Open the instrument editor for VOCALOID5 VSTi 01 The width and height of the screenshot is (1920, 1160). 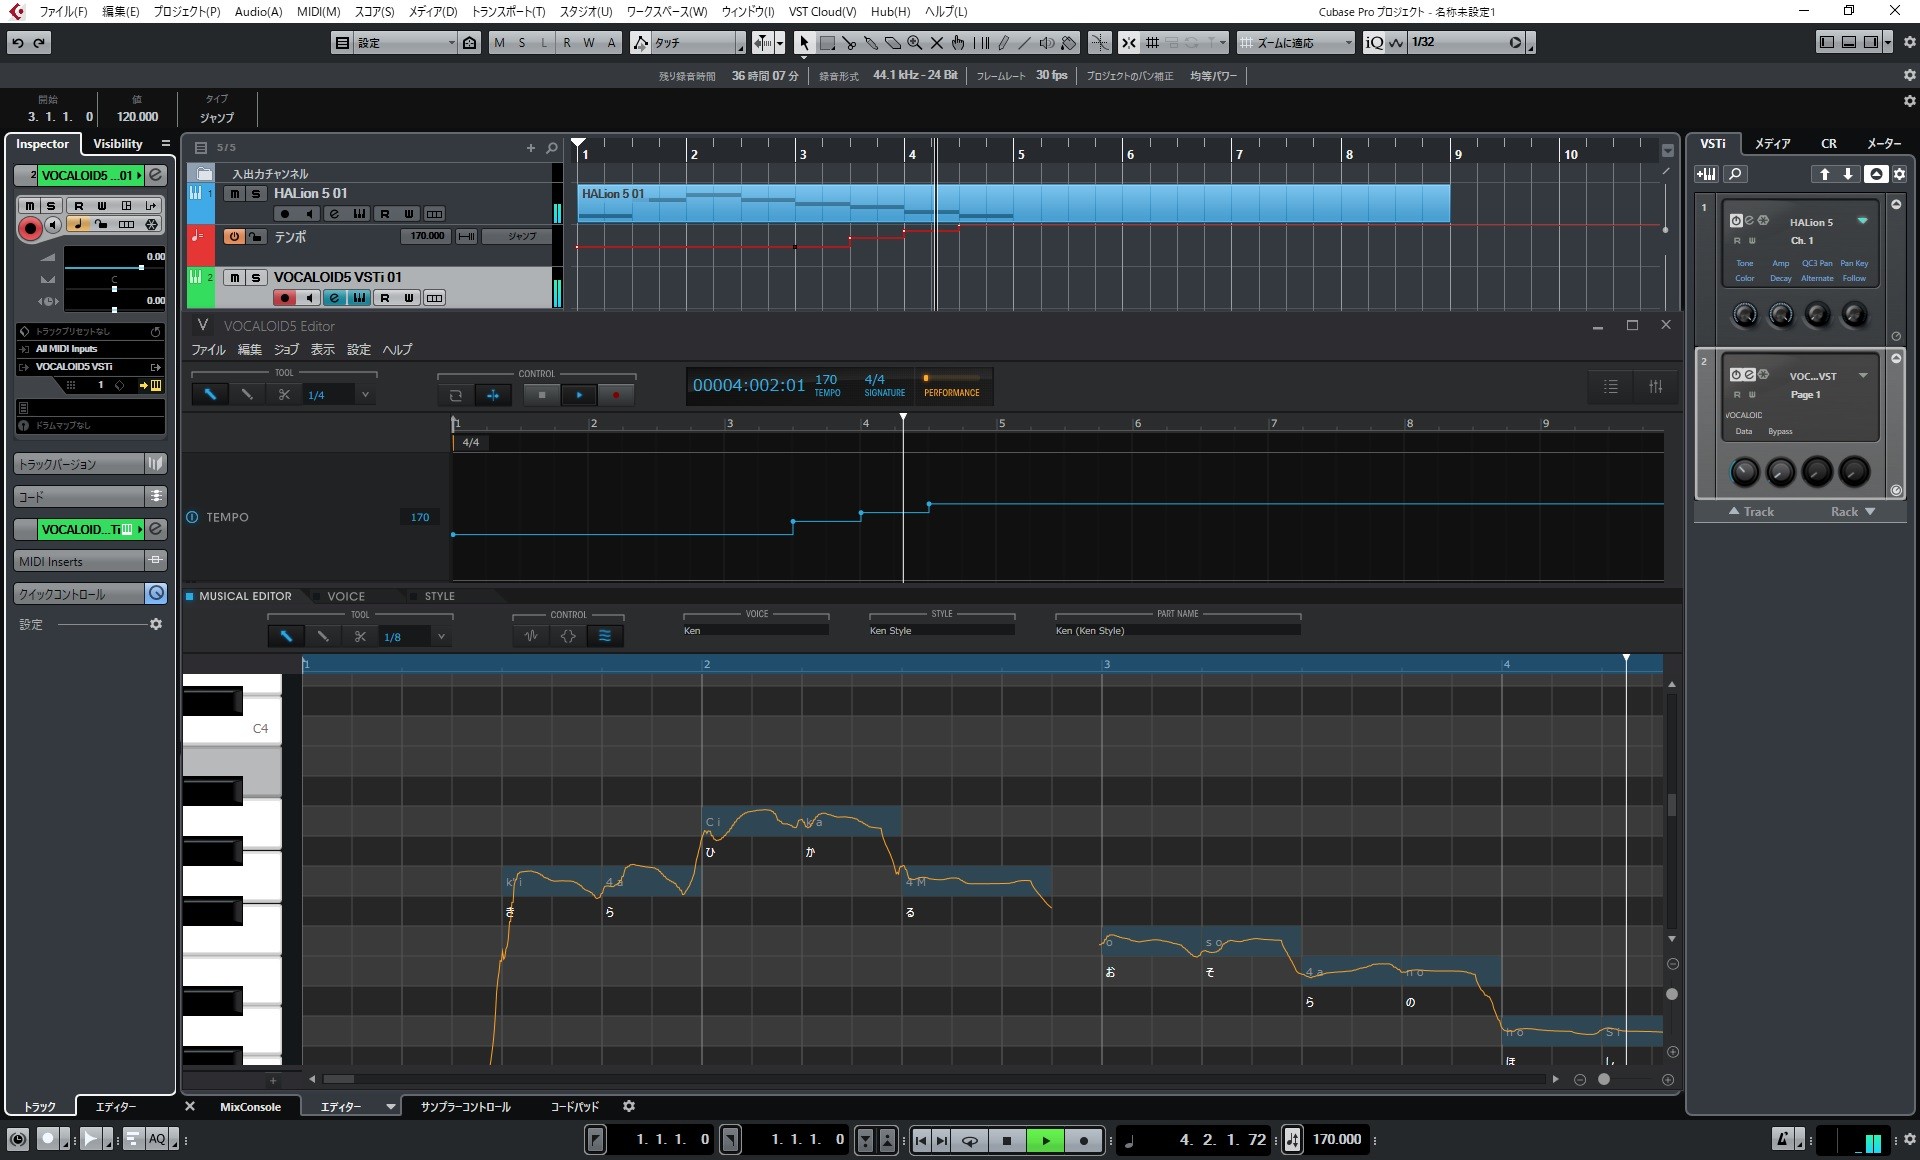click(359, 298)
